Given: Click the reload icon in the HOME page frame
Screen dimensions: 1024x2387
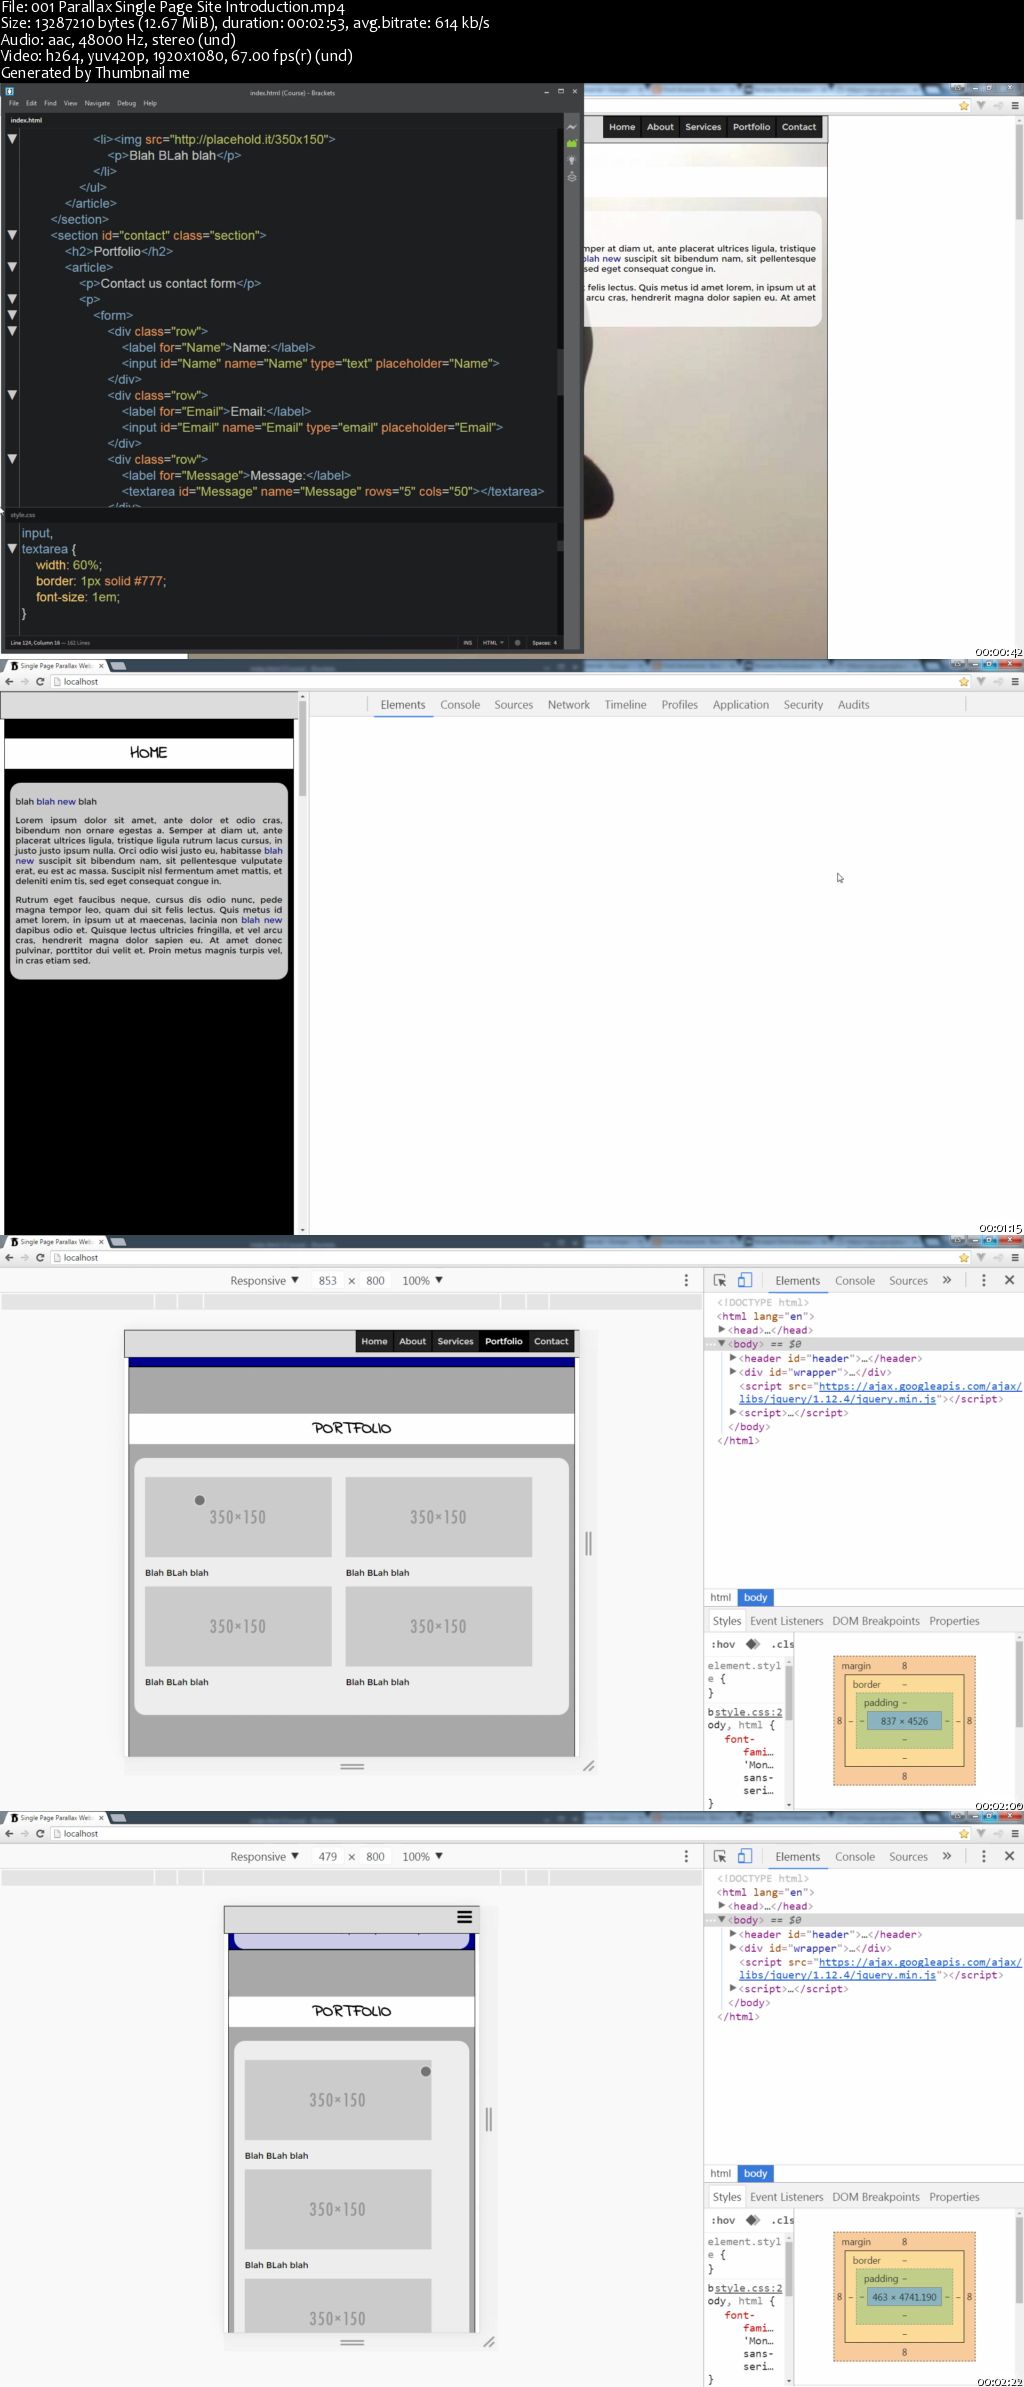Looking at the screenshot, I should (x=40, y=682).
